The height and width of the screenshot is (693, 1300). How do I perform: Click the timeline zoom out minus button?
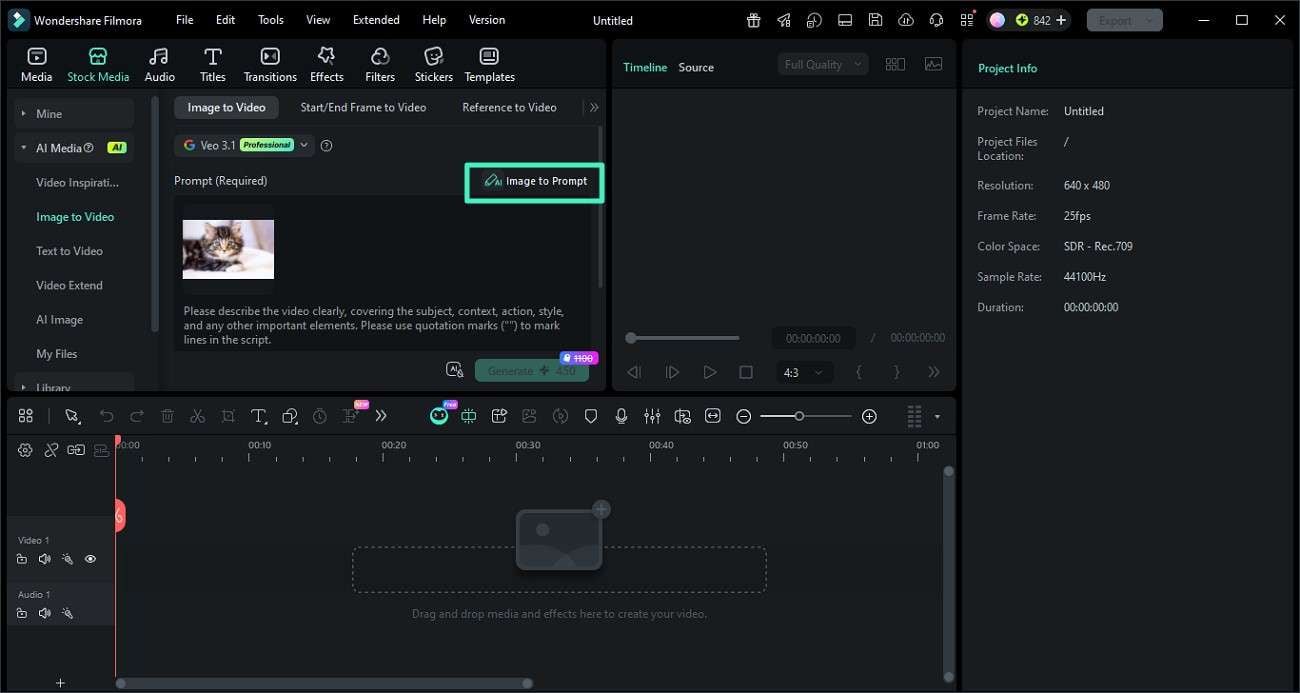click(743, 416)
